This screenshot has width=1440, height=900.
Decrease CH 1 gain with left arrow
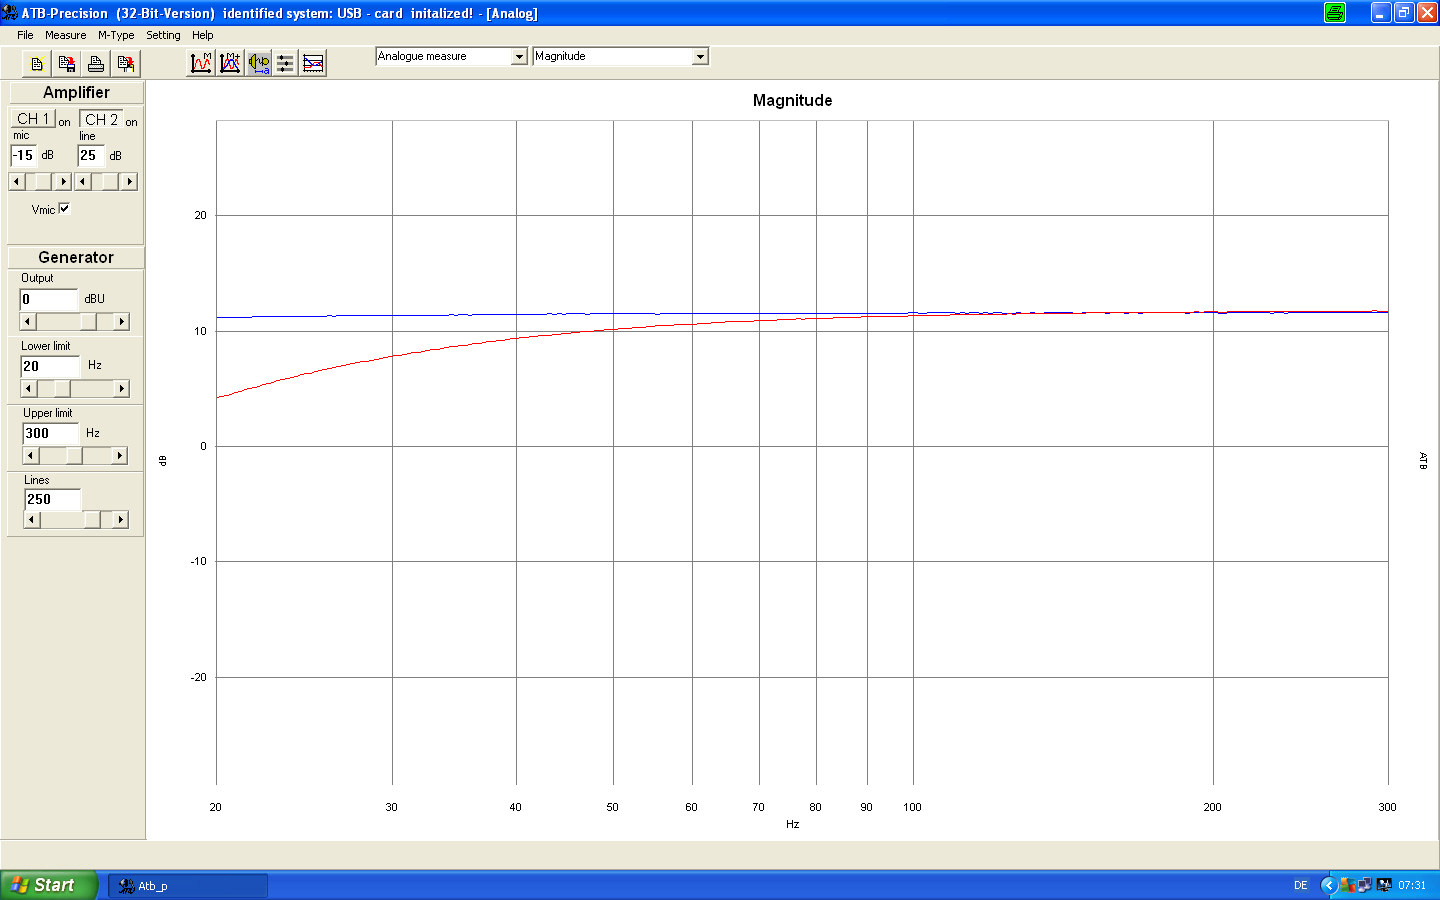tap(17, 181)
